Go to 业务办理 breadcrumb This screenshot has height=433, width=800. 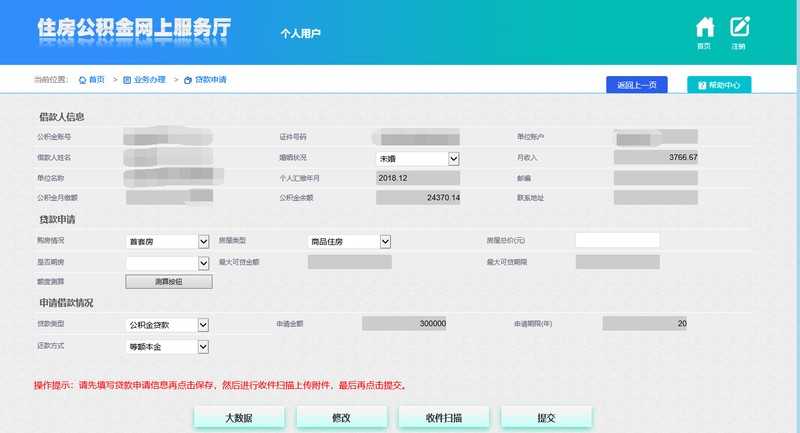pos(143,79)
